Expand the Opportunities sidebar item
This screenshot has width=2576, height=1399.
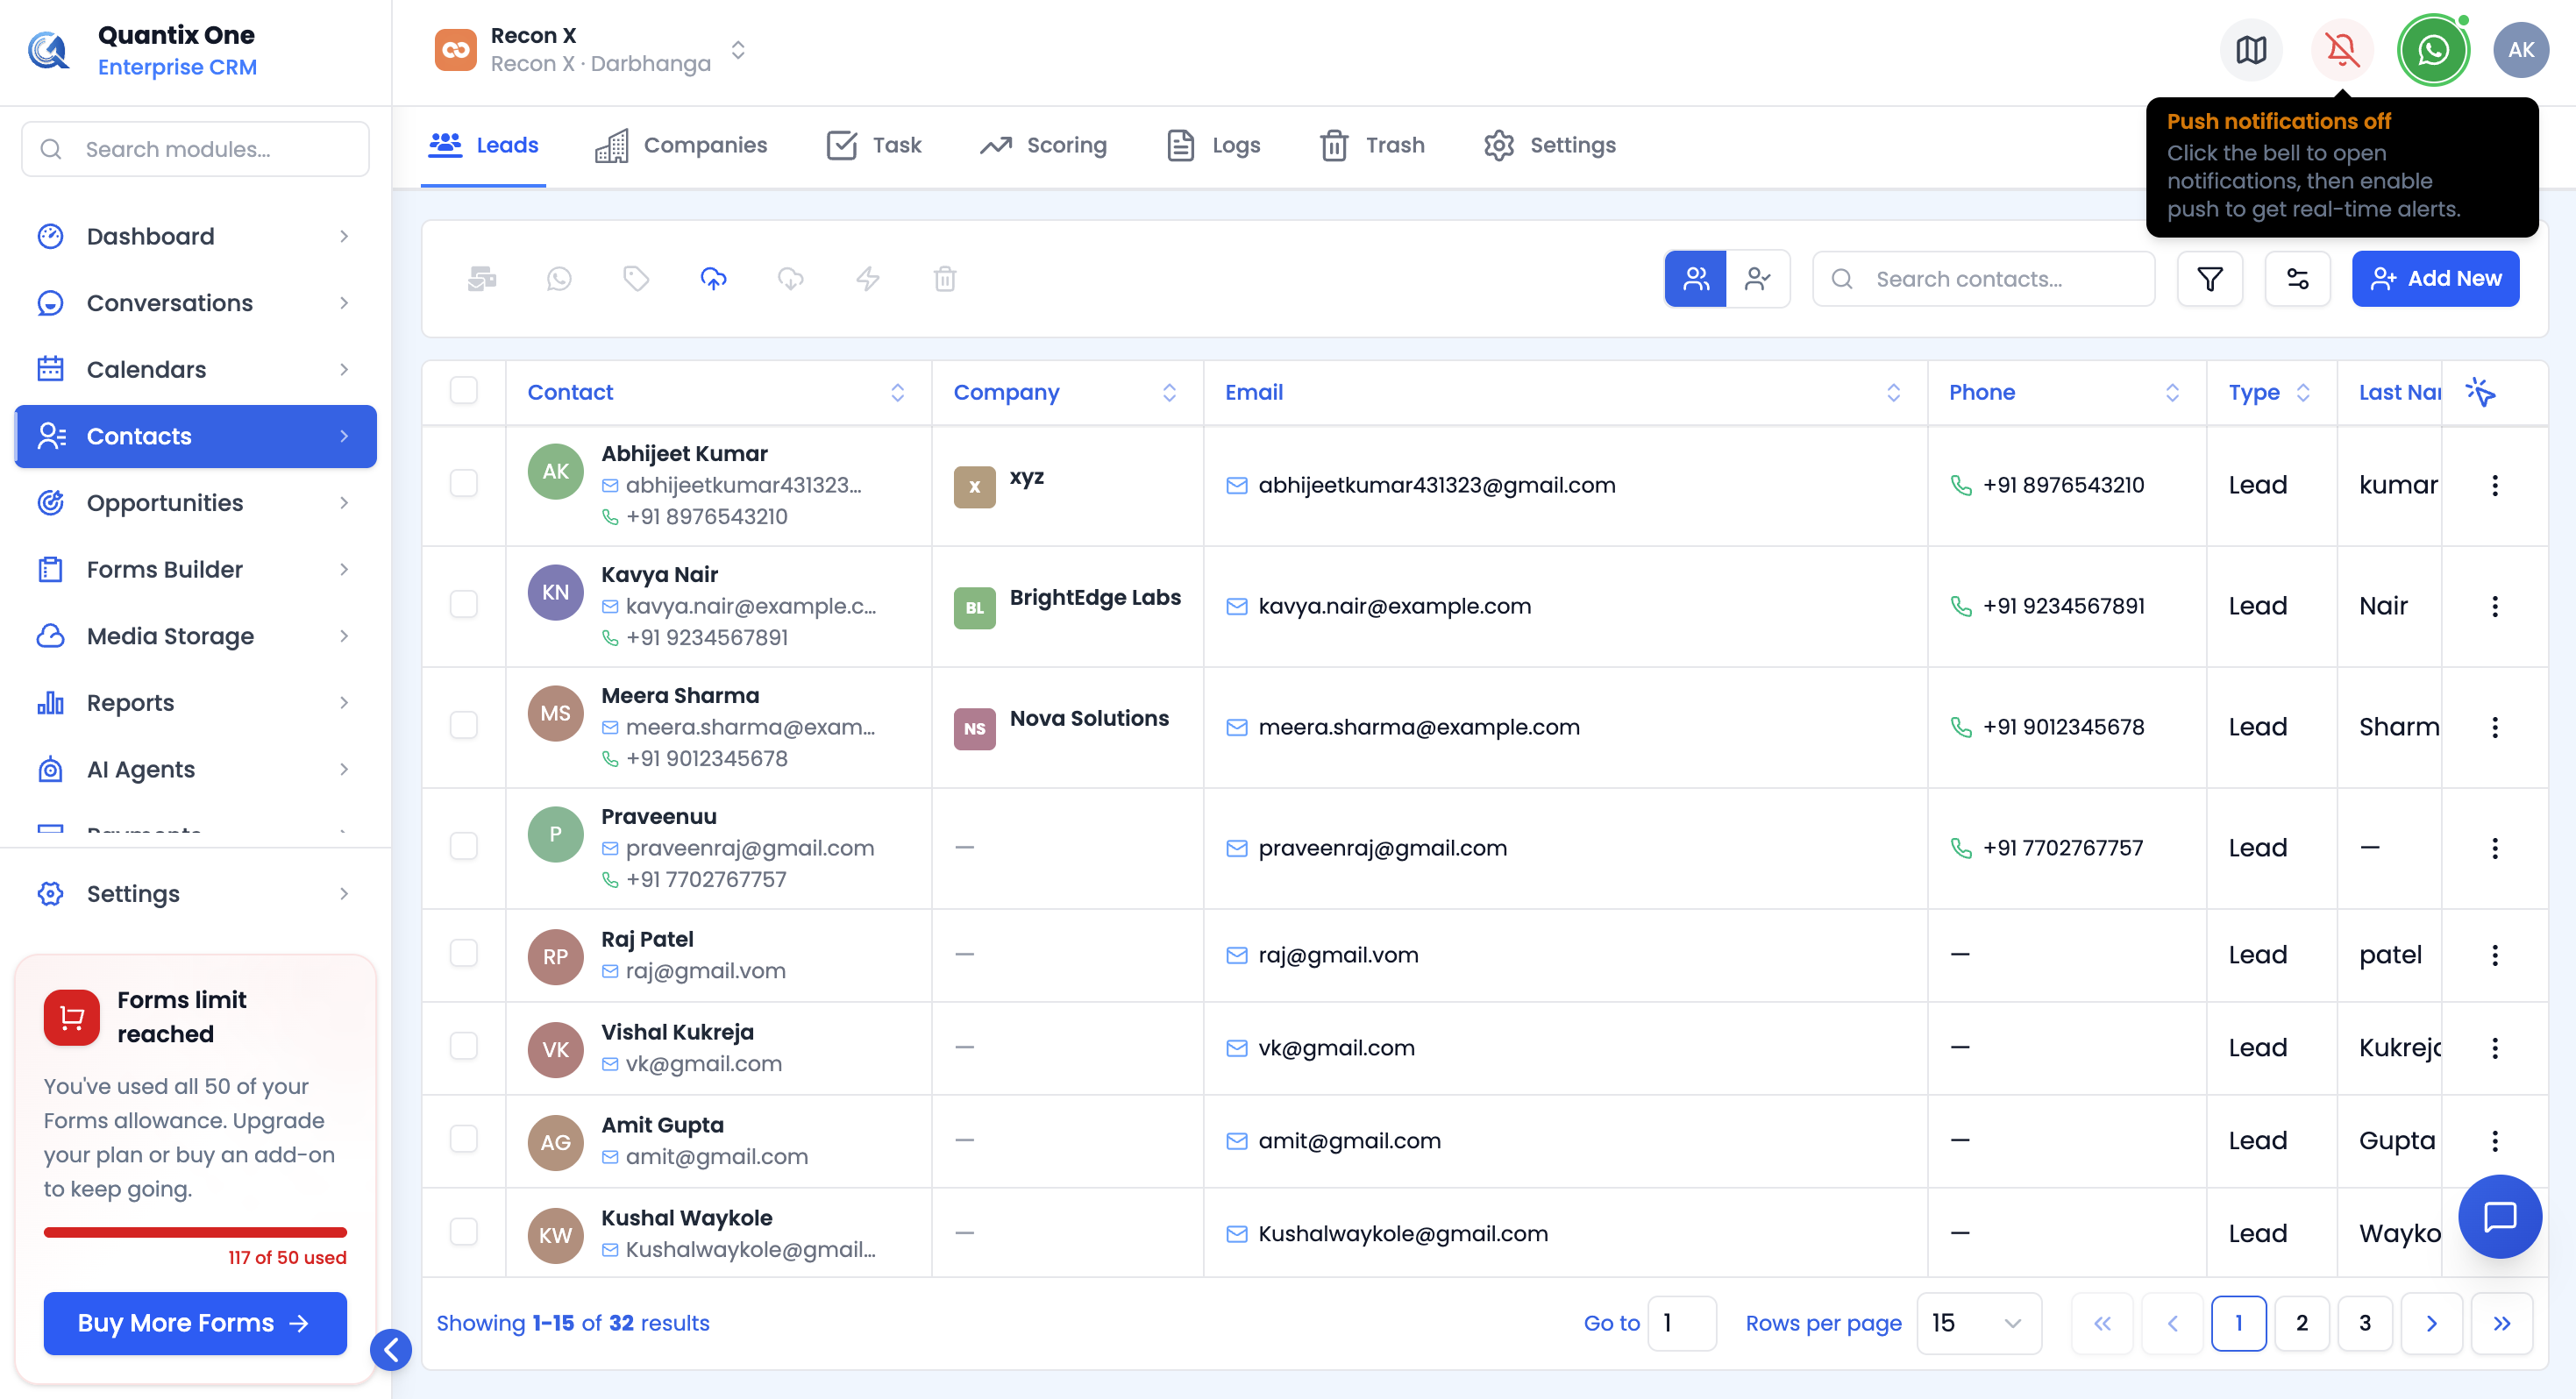(195, 503)
